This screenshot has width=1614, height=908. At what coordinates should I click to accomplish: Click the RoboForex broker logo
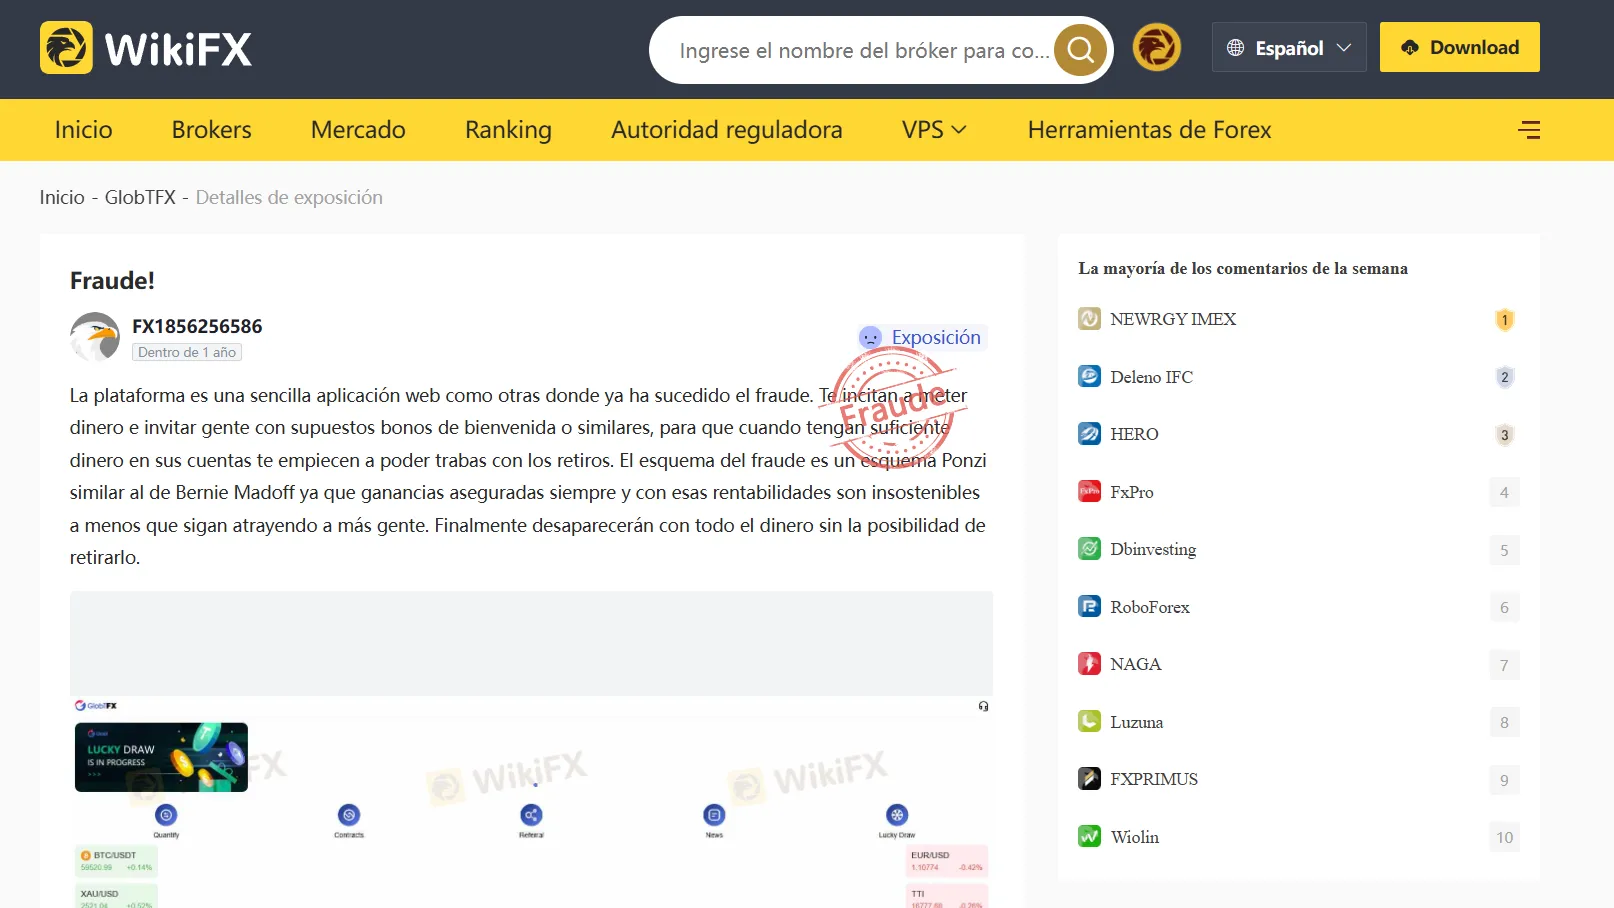[x=1089, y=607]
